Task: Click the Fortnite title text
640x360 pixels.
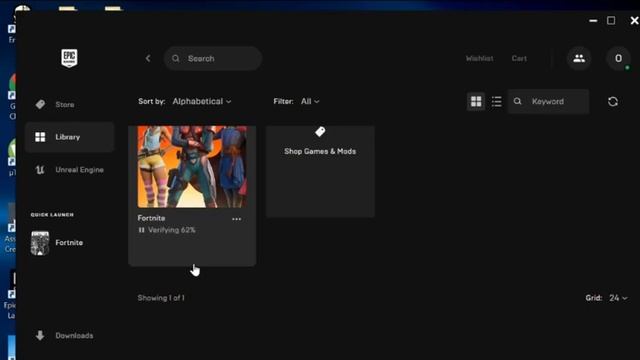Action: [151, 218]
